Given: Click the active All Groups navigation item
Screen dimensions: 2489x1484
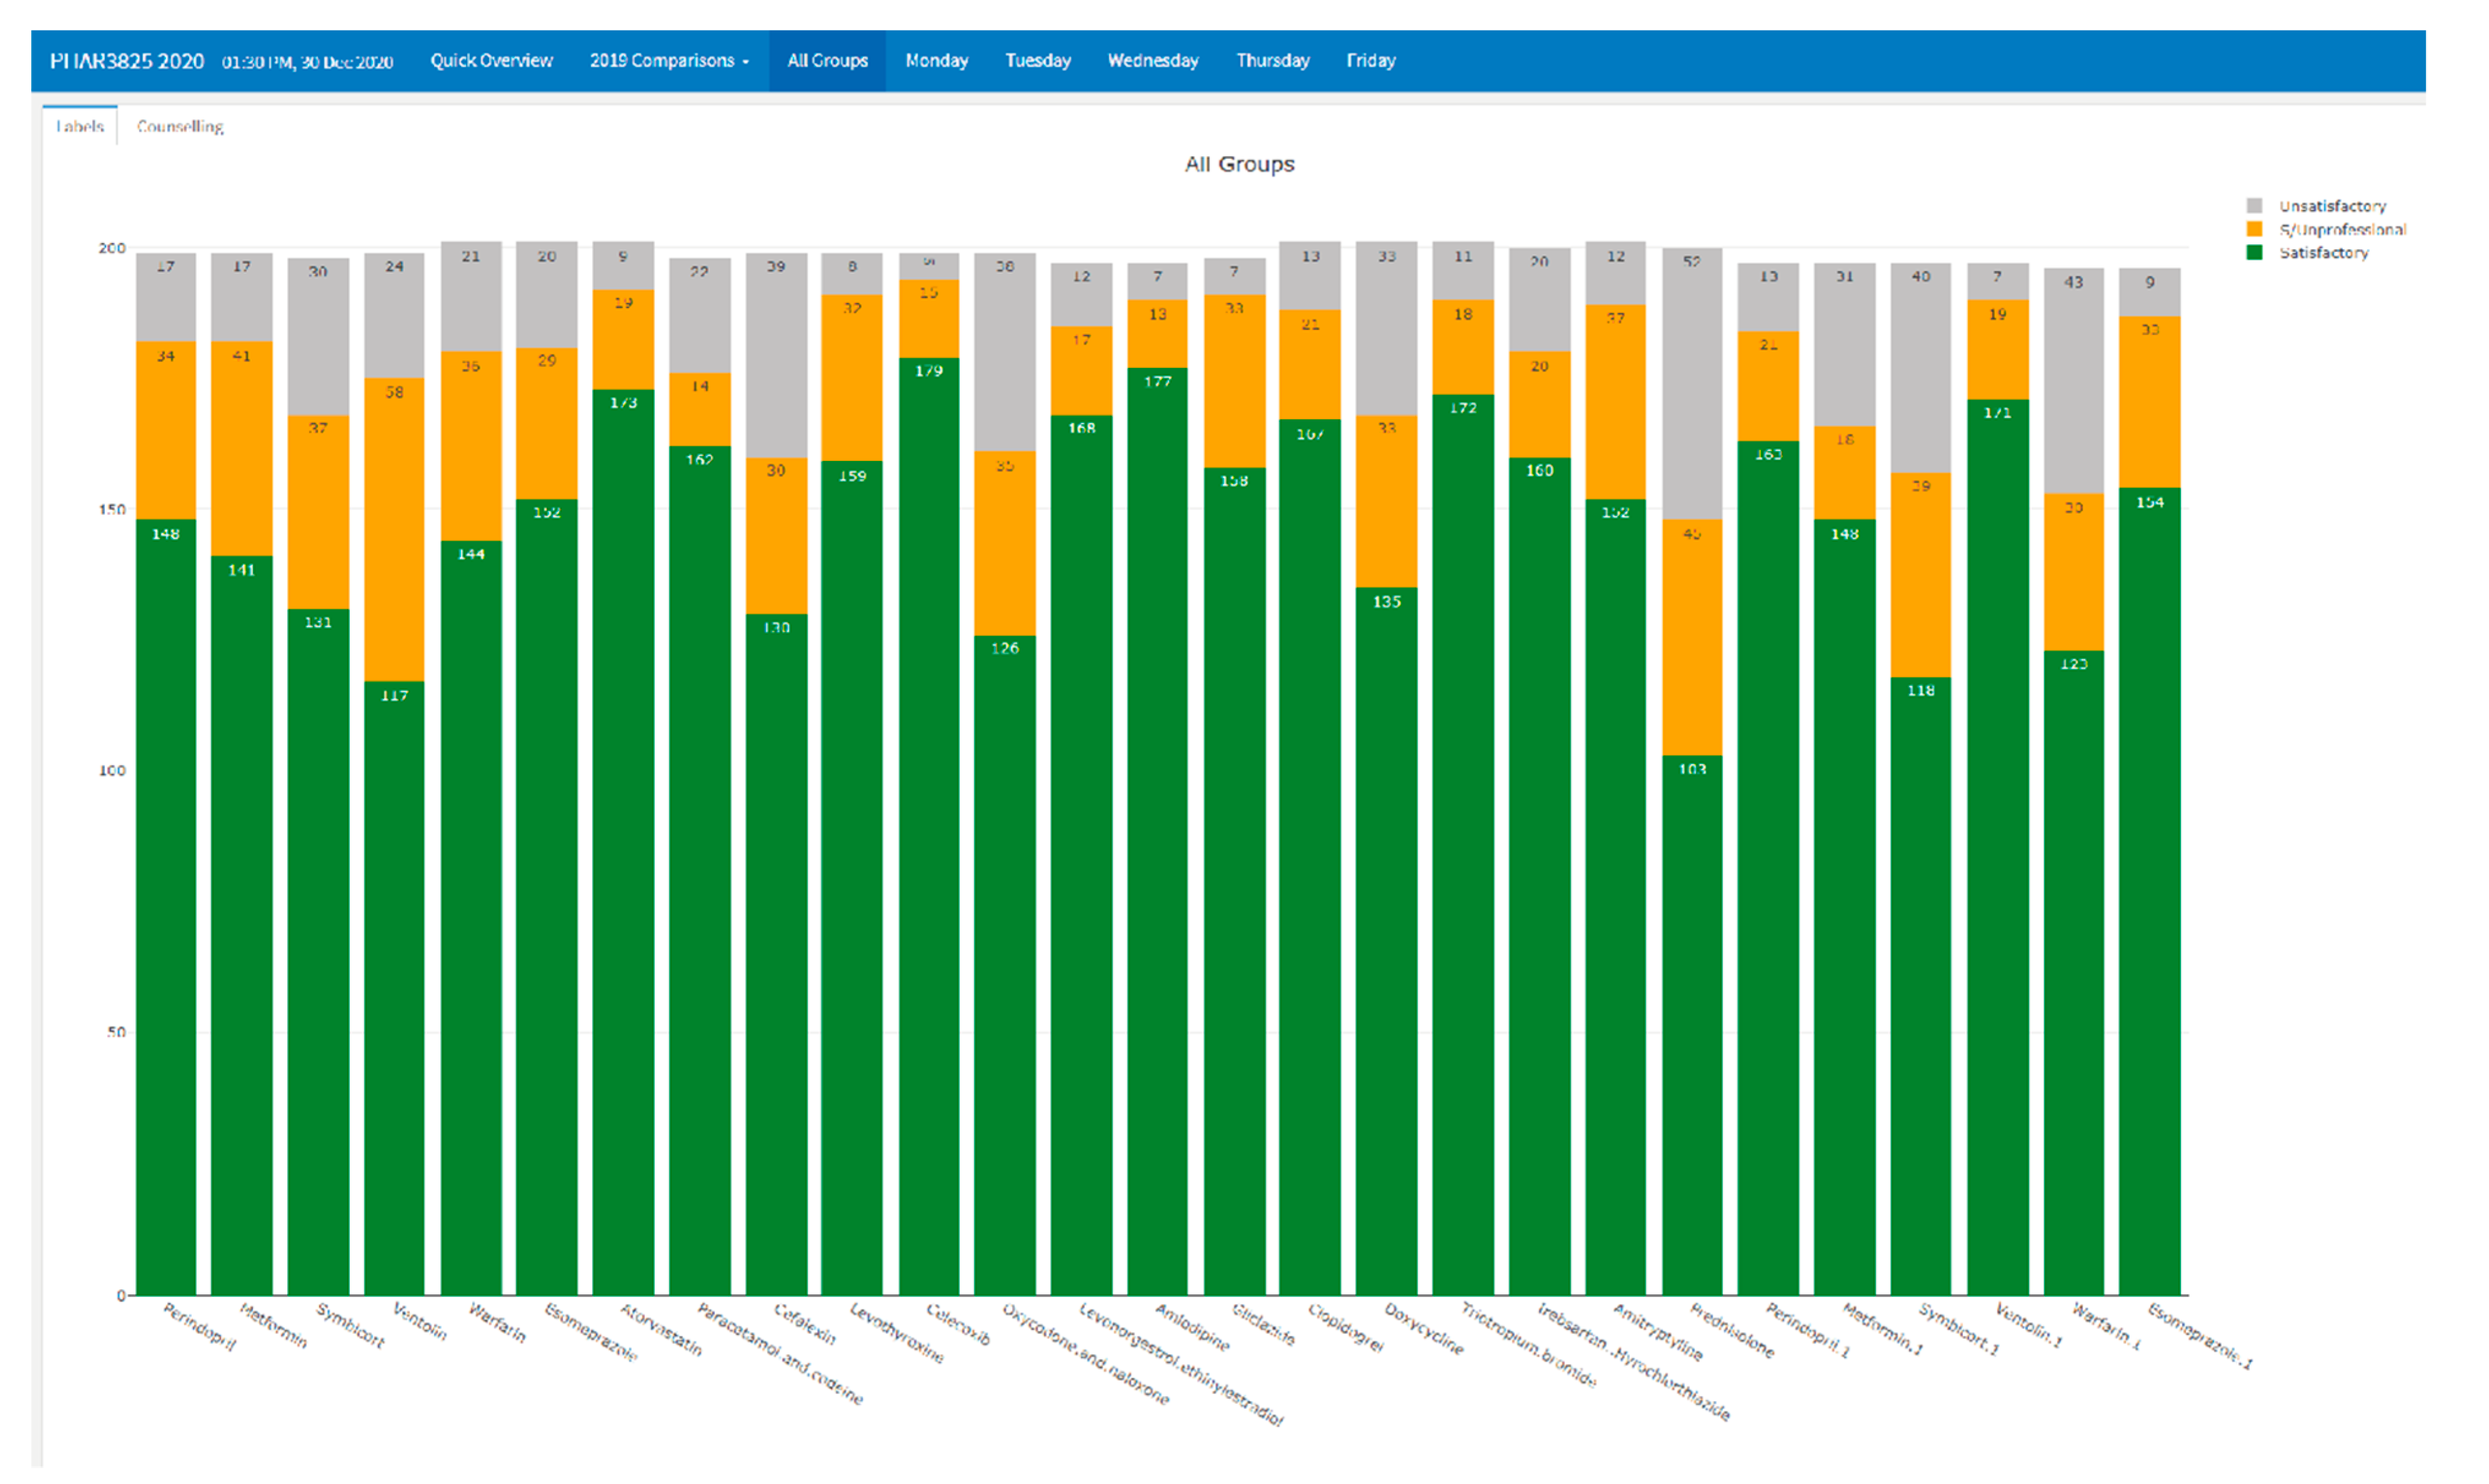Looking at the screenshot, I should pyautogui.click(x=827, y=61).
